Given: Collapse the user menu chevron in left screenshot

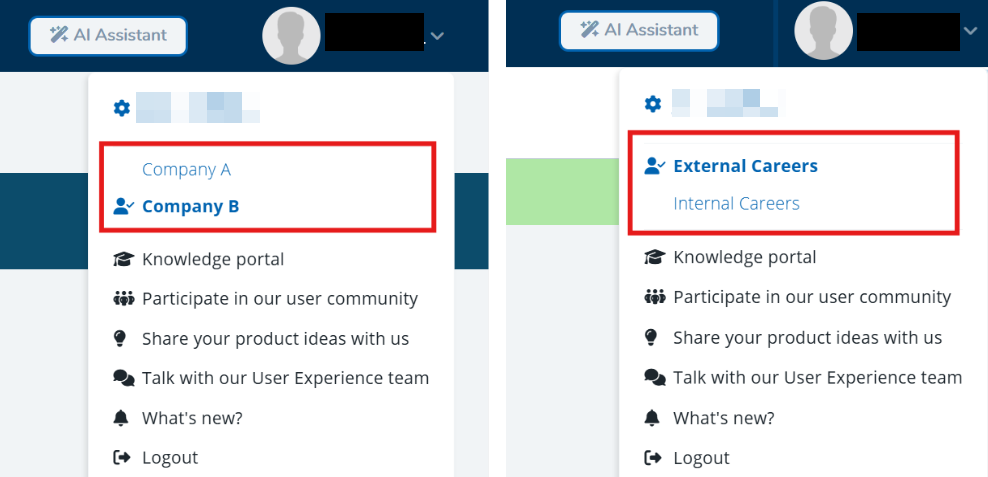Looking at the screenshot, I should (437, 36).
